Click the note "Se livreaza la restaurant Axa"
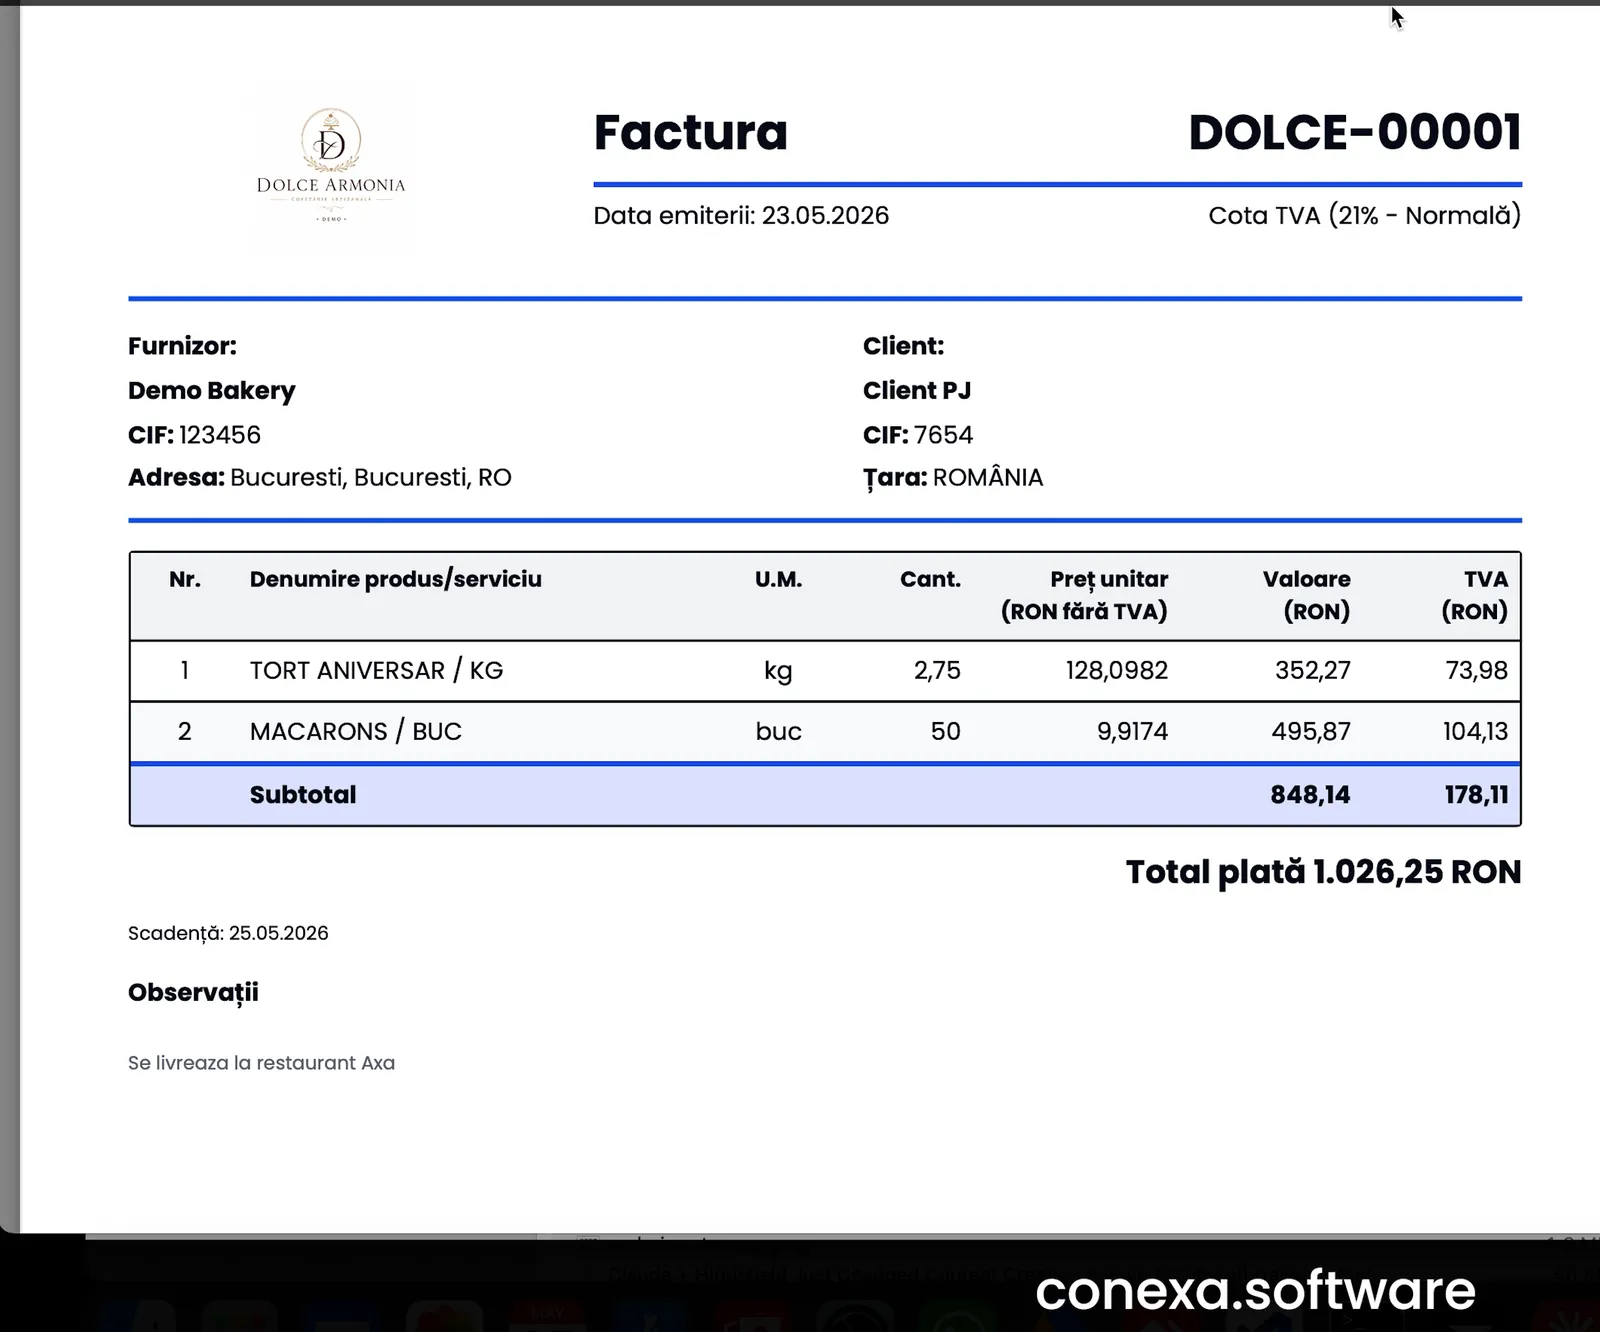The image size is (1600, 1332). [x=261, y=1063]
